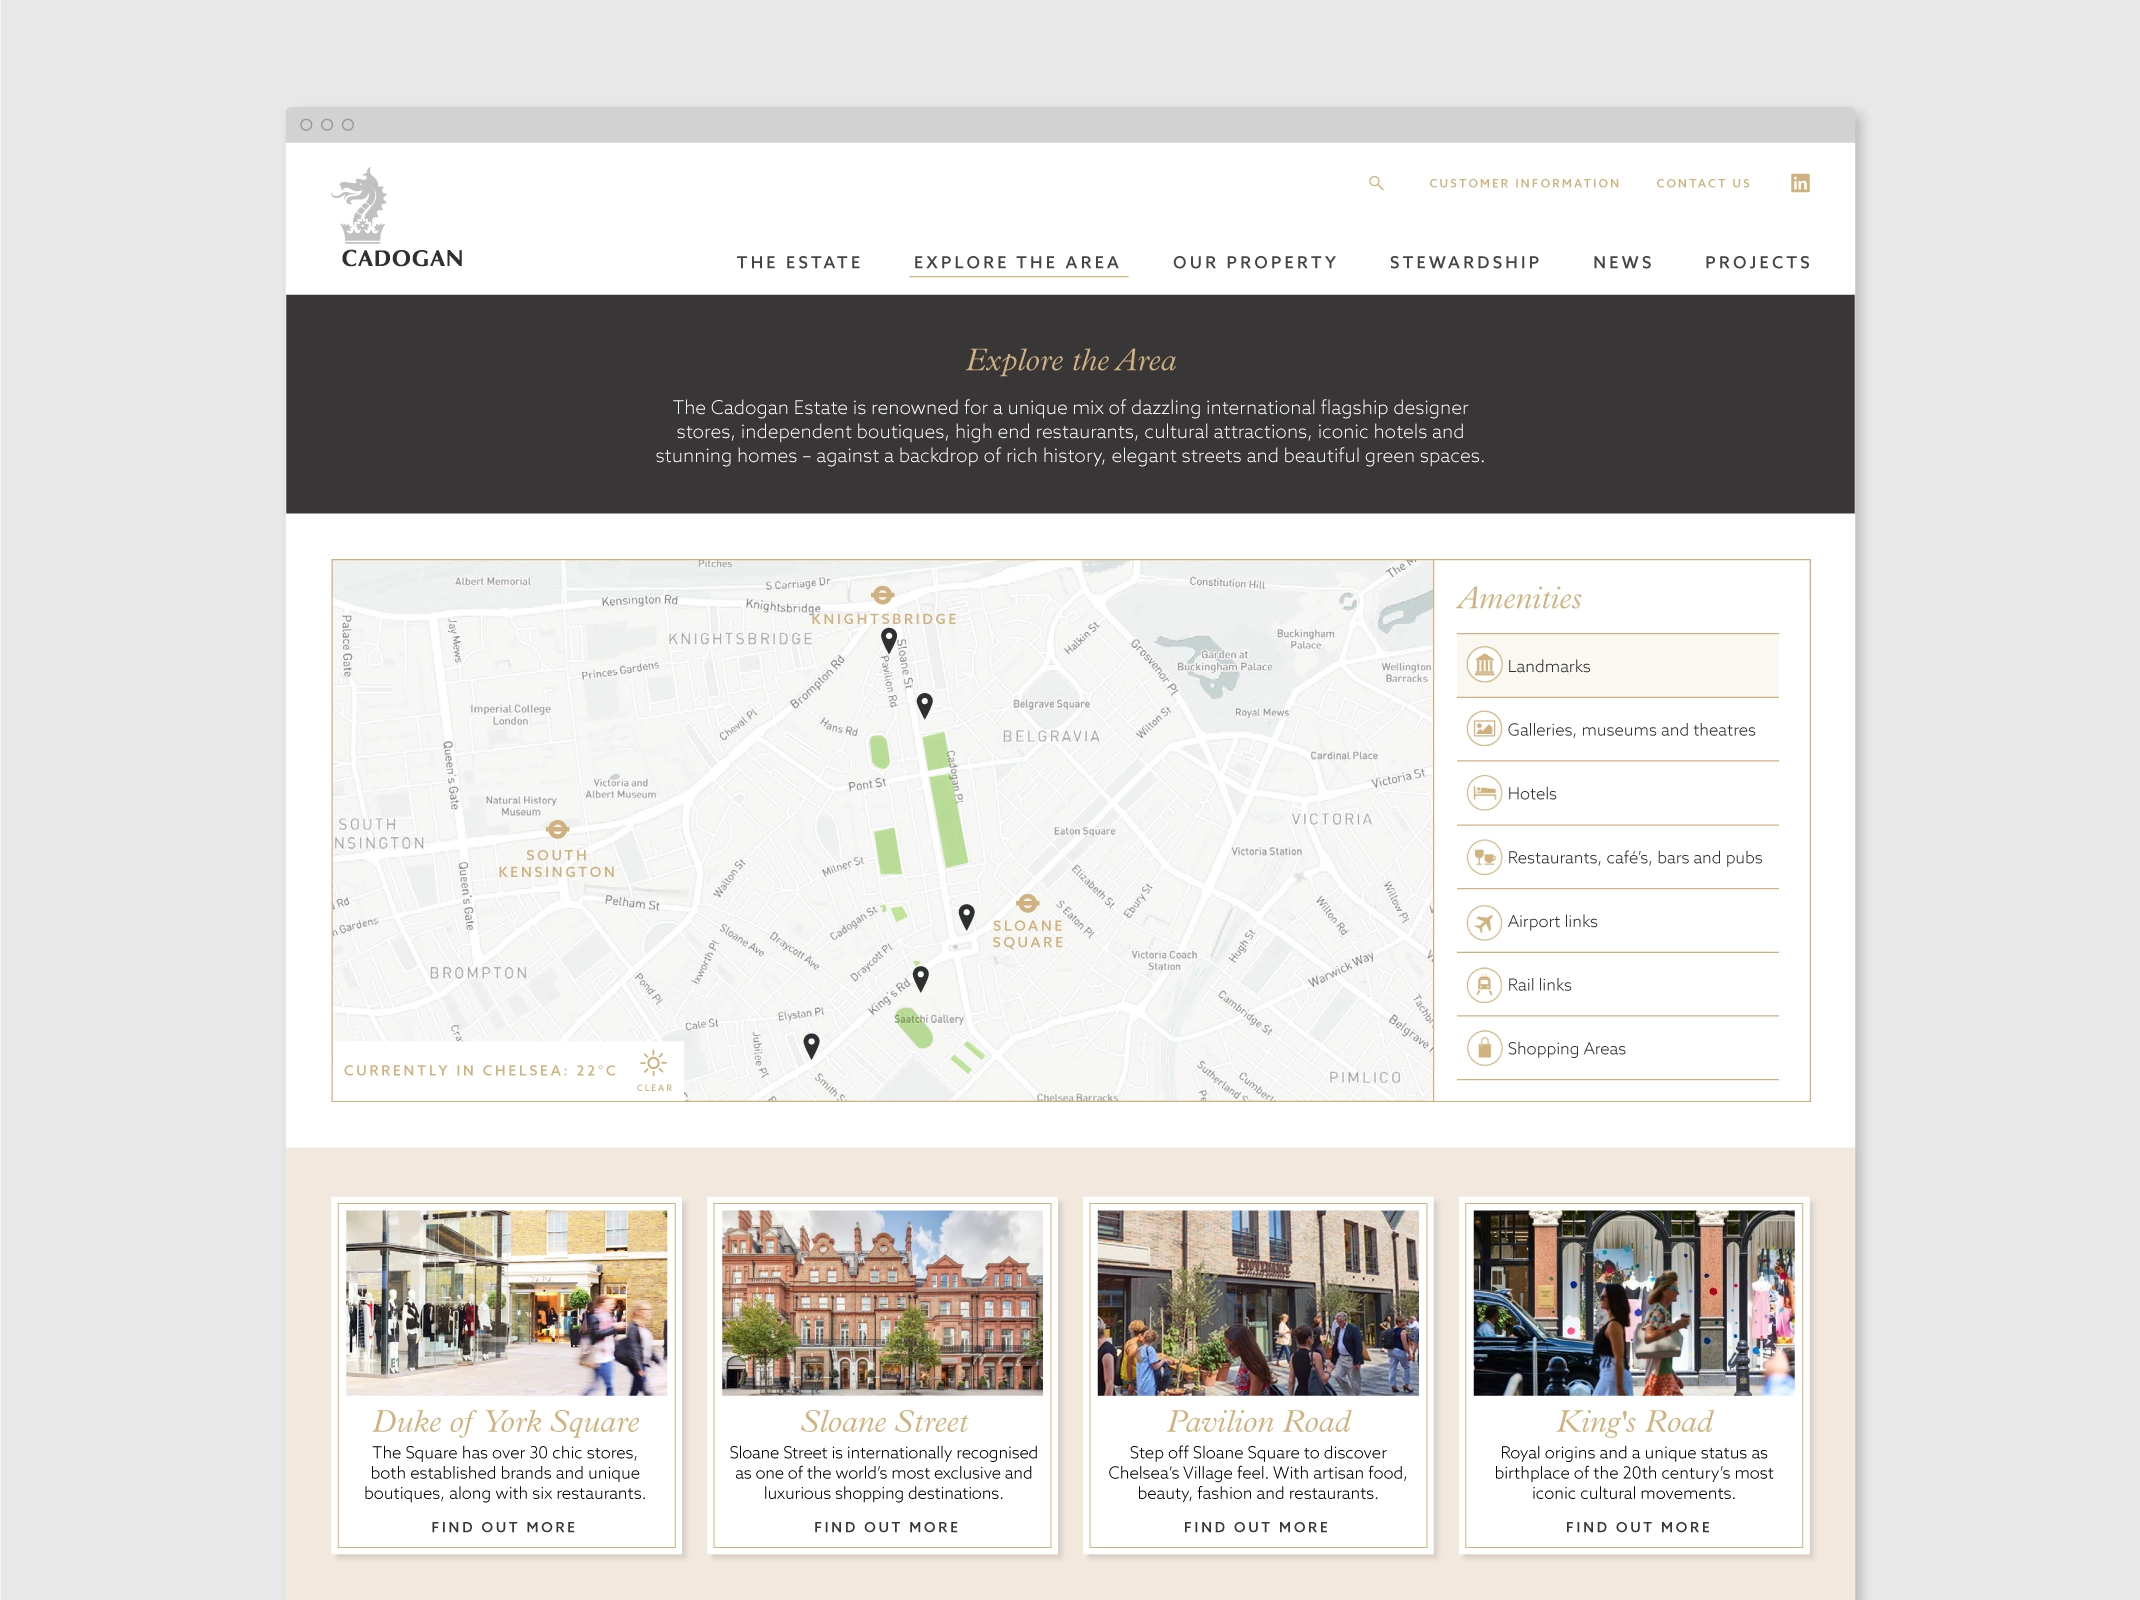Click the Knightsbridge station map pin

click(888, 639)
